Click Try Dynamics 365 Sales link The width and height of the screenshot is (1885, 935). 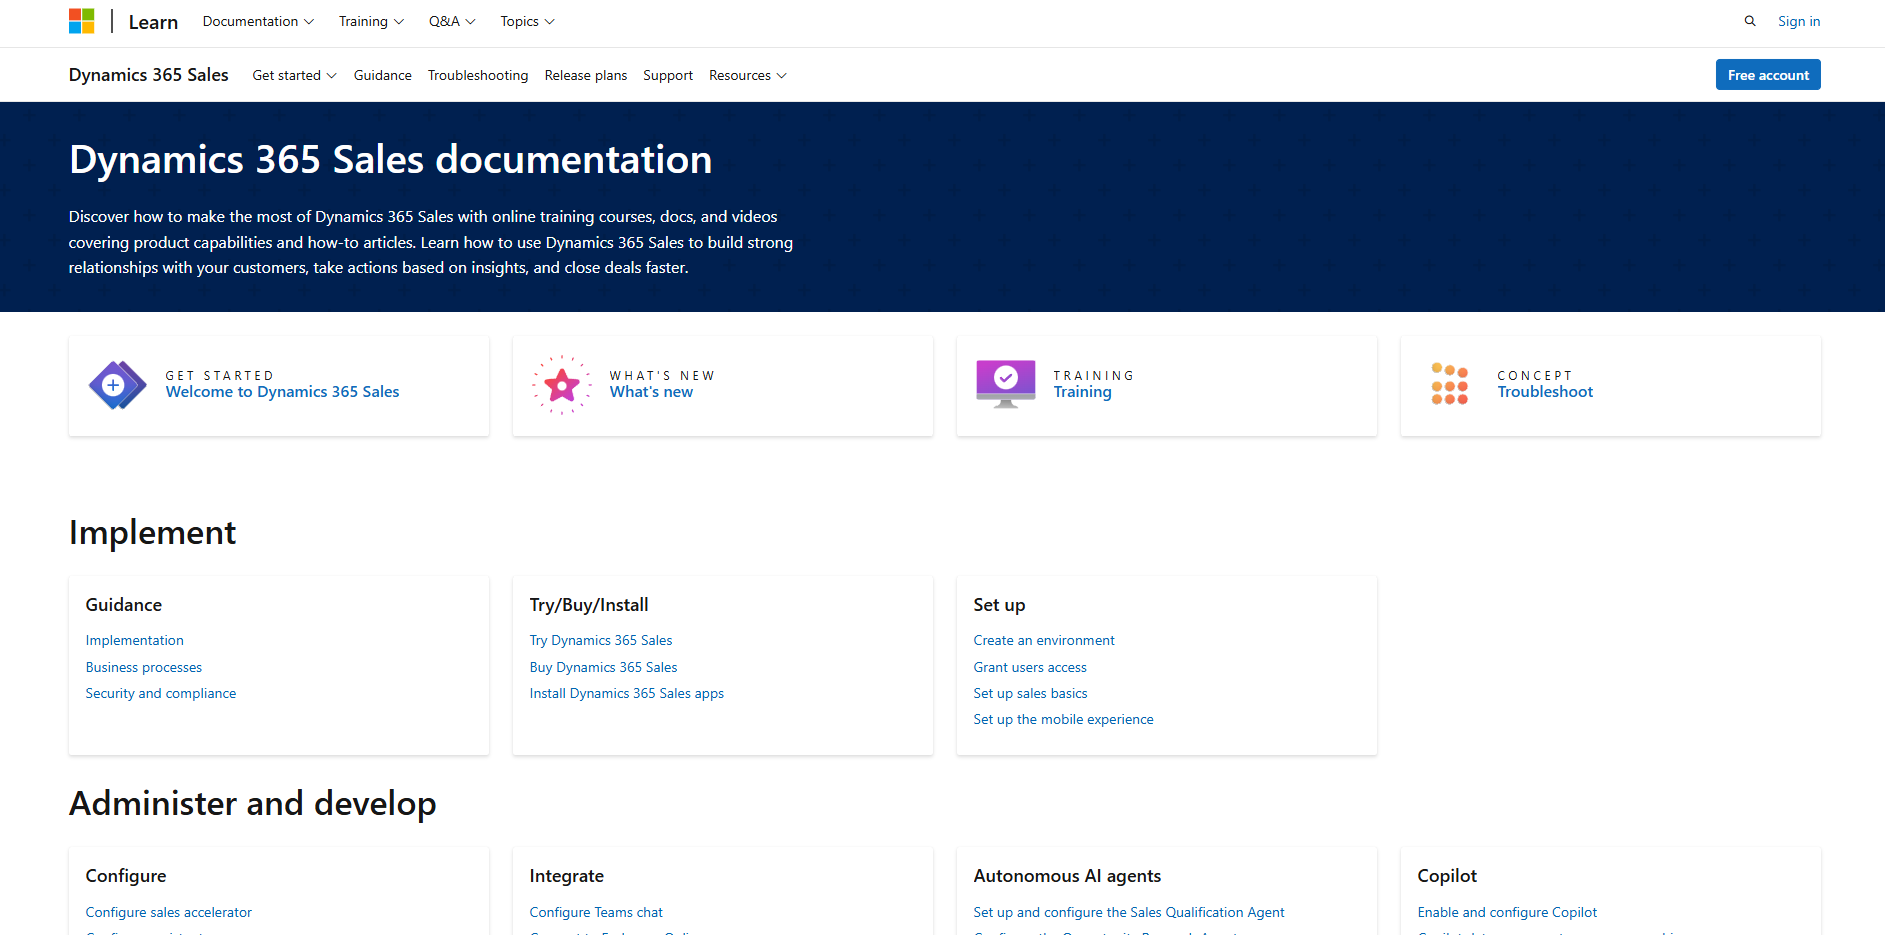pos(601,640)
